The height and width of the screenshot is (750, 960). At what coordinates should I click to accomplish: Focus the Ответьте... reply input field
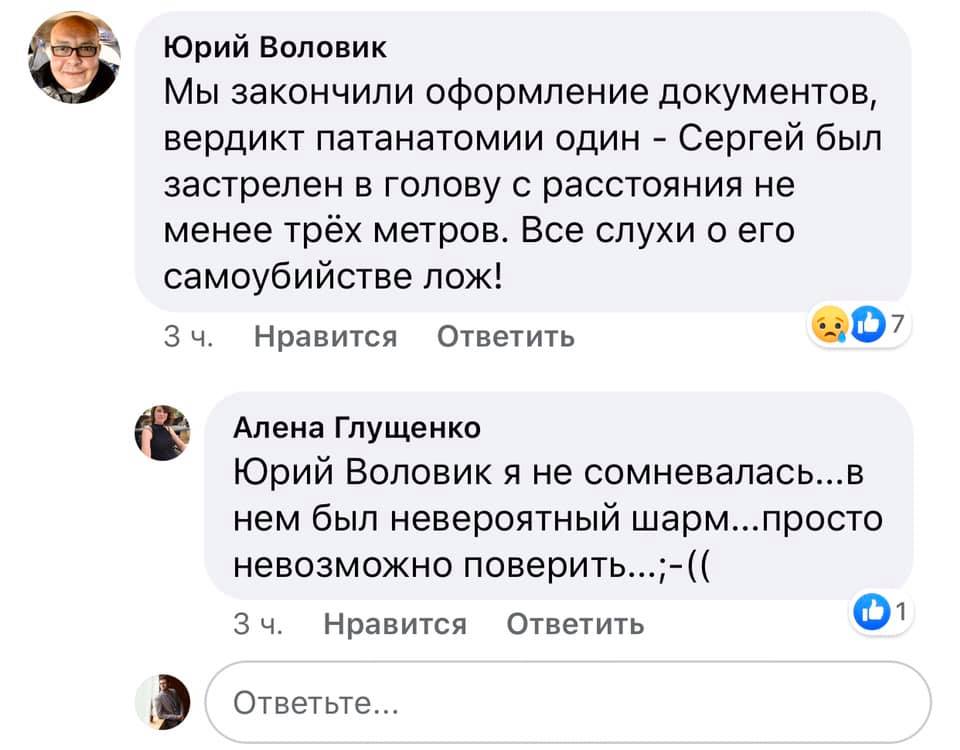point(568,702)
